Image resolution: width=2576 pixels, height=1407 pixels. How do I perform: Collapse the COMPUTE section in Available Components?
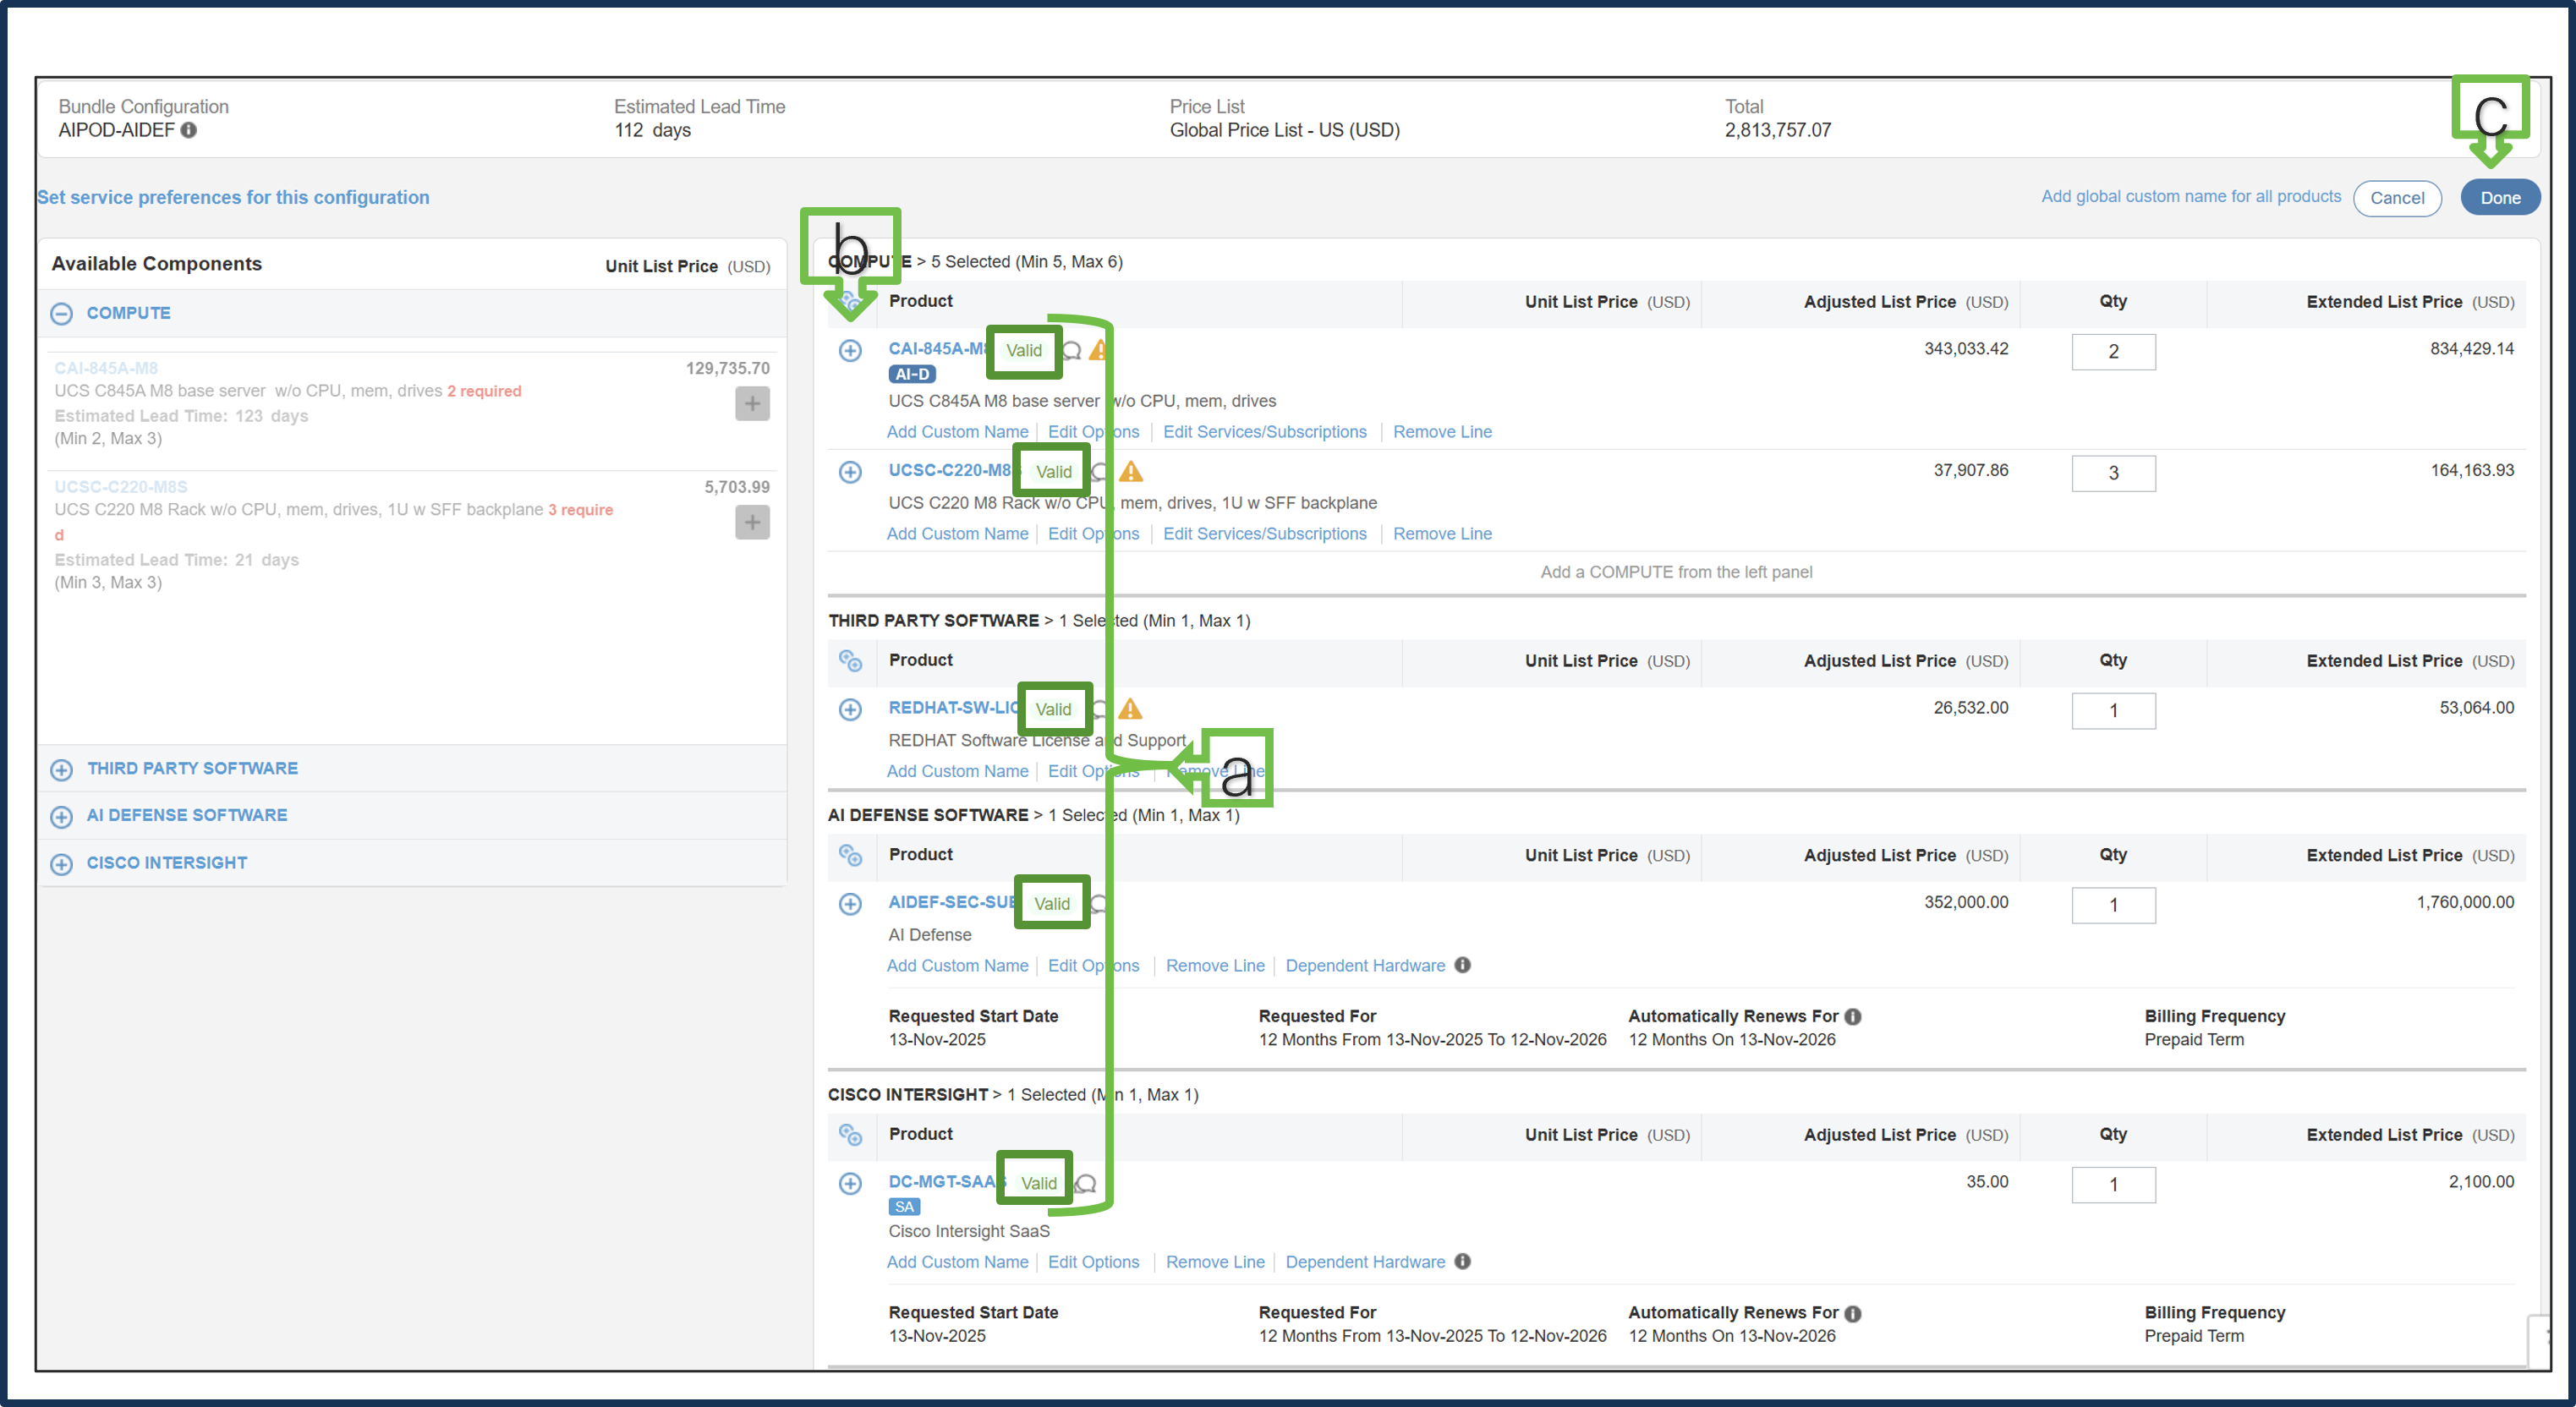click(x=62, y=313)
